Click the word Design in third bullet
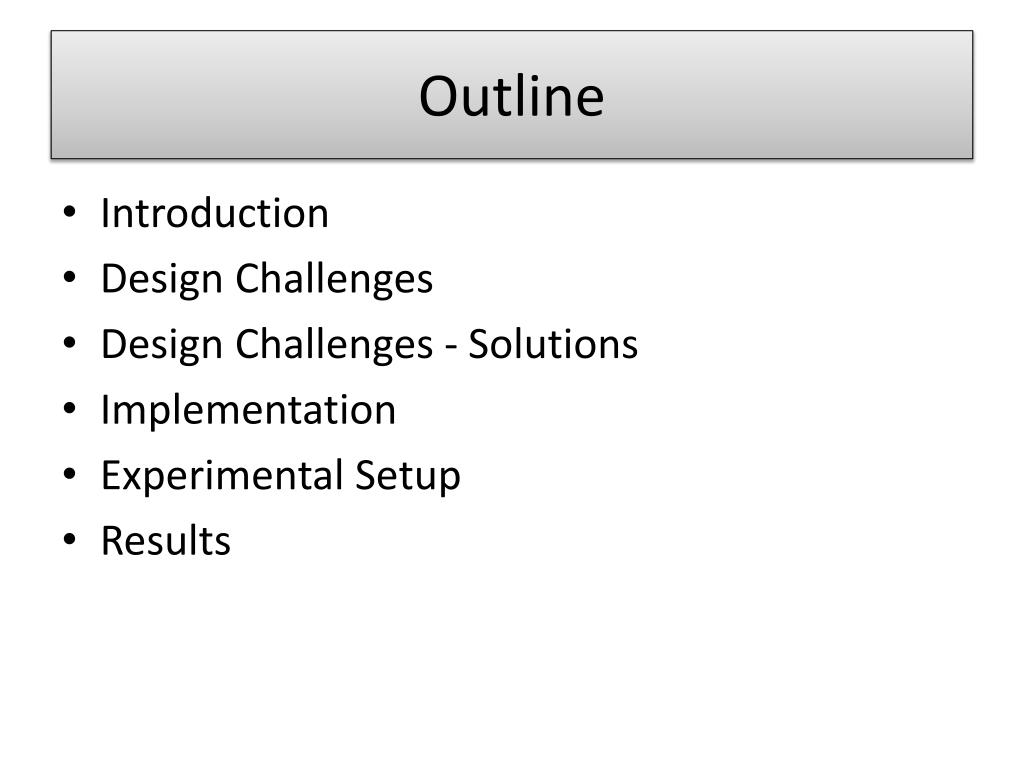Viewport: 1024px width, 768px height. [162, 344]
